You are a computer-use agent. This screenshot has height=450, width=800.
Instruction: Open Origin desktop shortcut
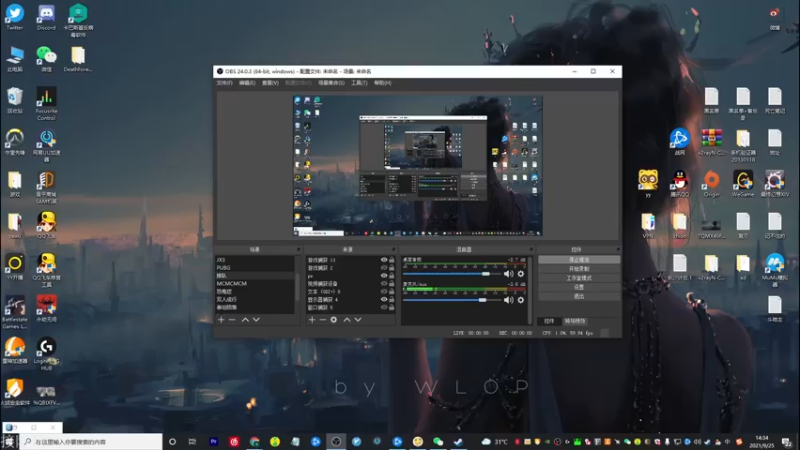(711, 184)
